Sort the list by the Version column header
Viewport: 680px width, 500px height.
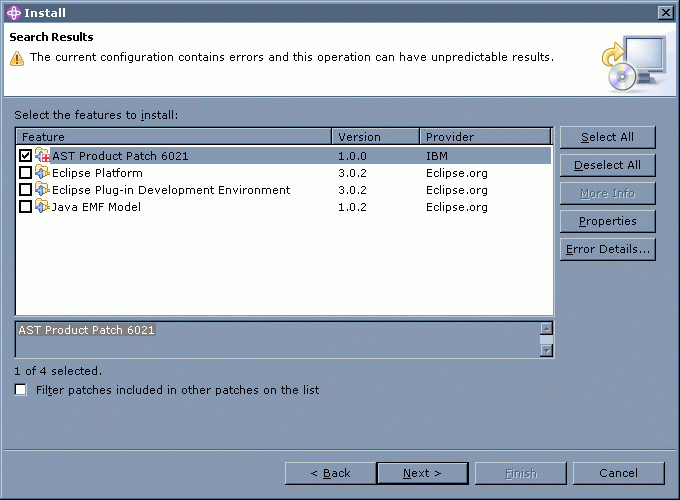[376, 137]
